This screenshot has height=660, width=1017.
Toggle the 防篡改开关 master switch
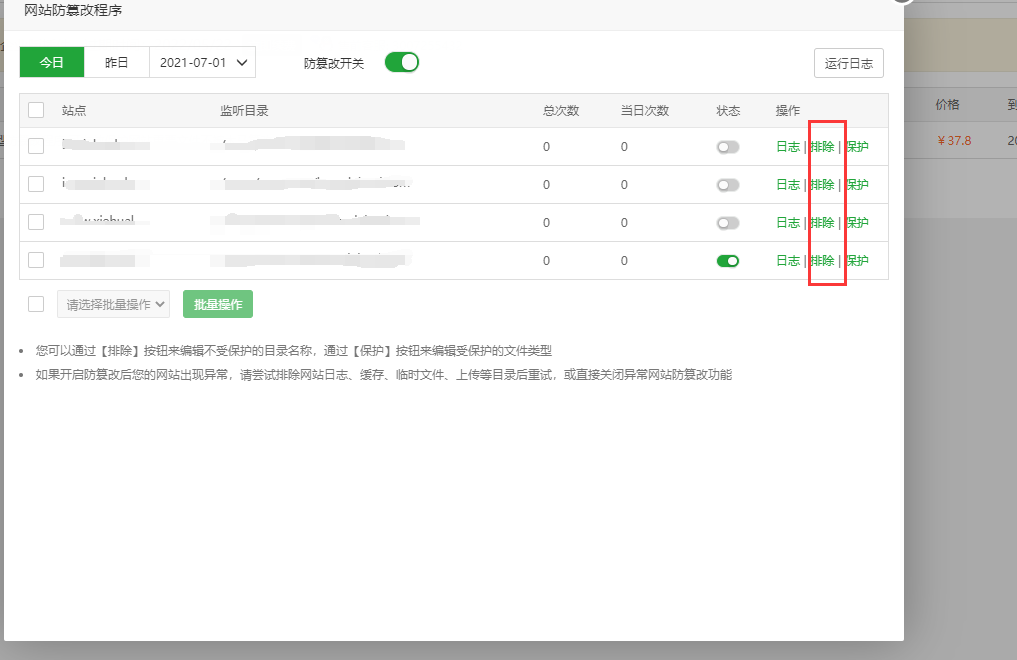402,62
